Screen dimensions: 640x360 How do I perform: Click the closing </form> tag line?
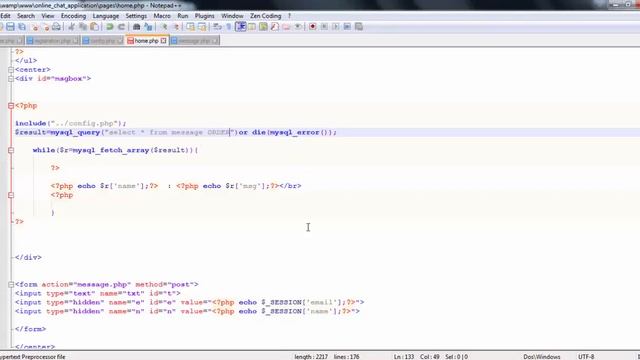30,329
